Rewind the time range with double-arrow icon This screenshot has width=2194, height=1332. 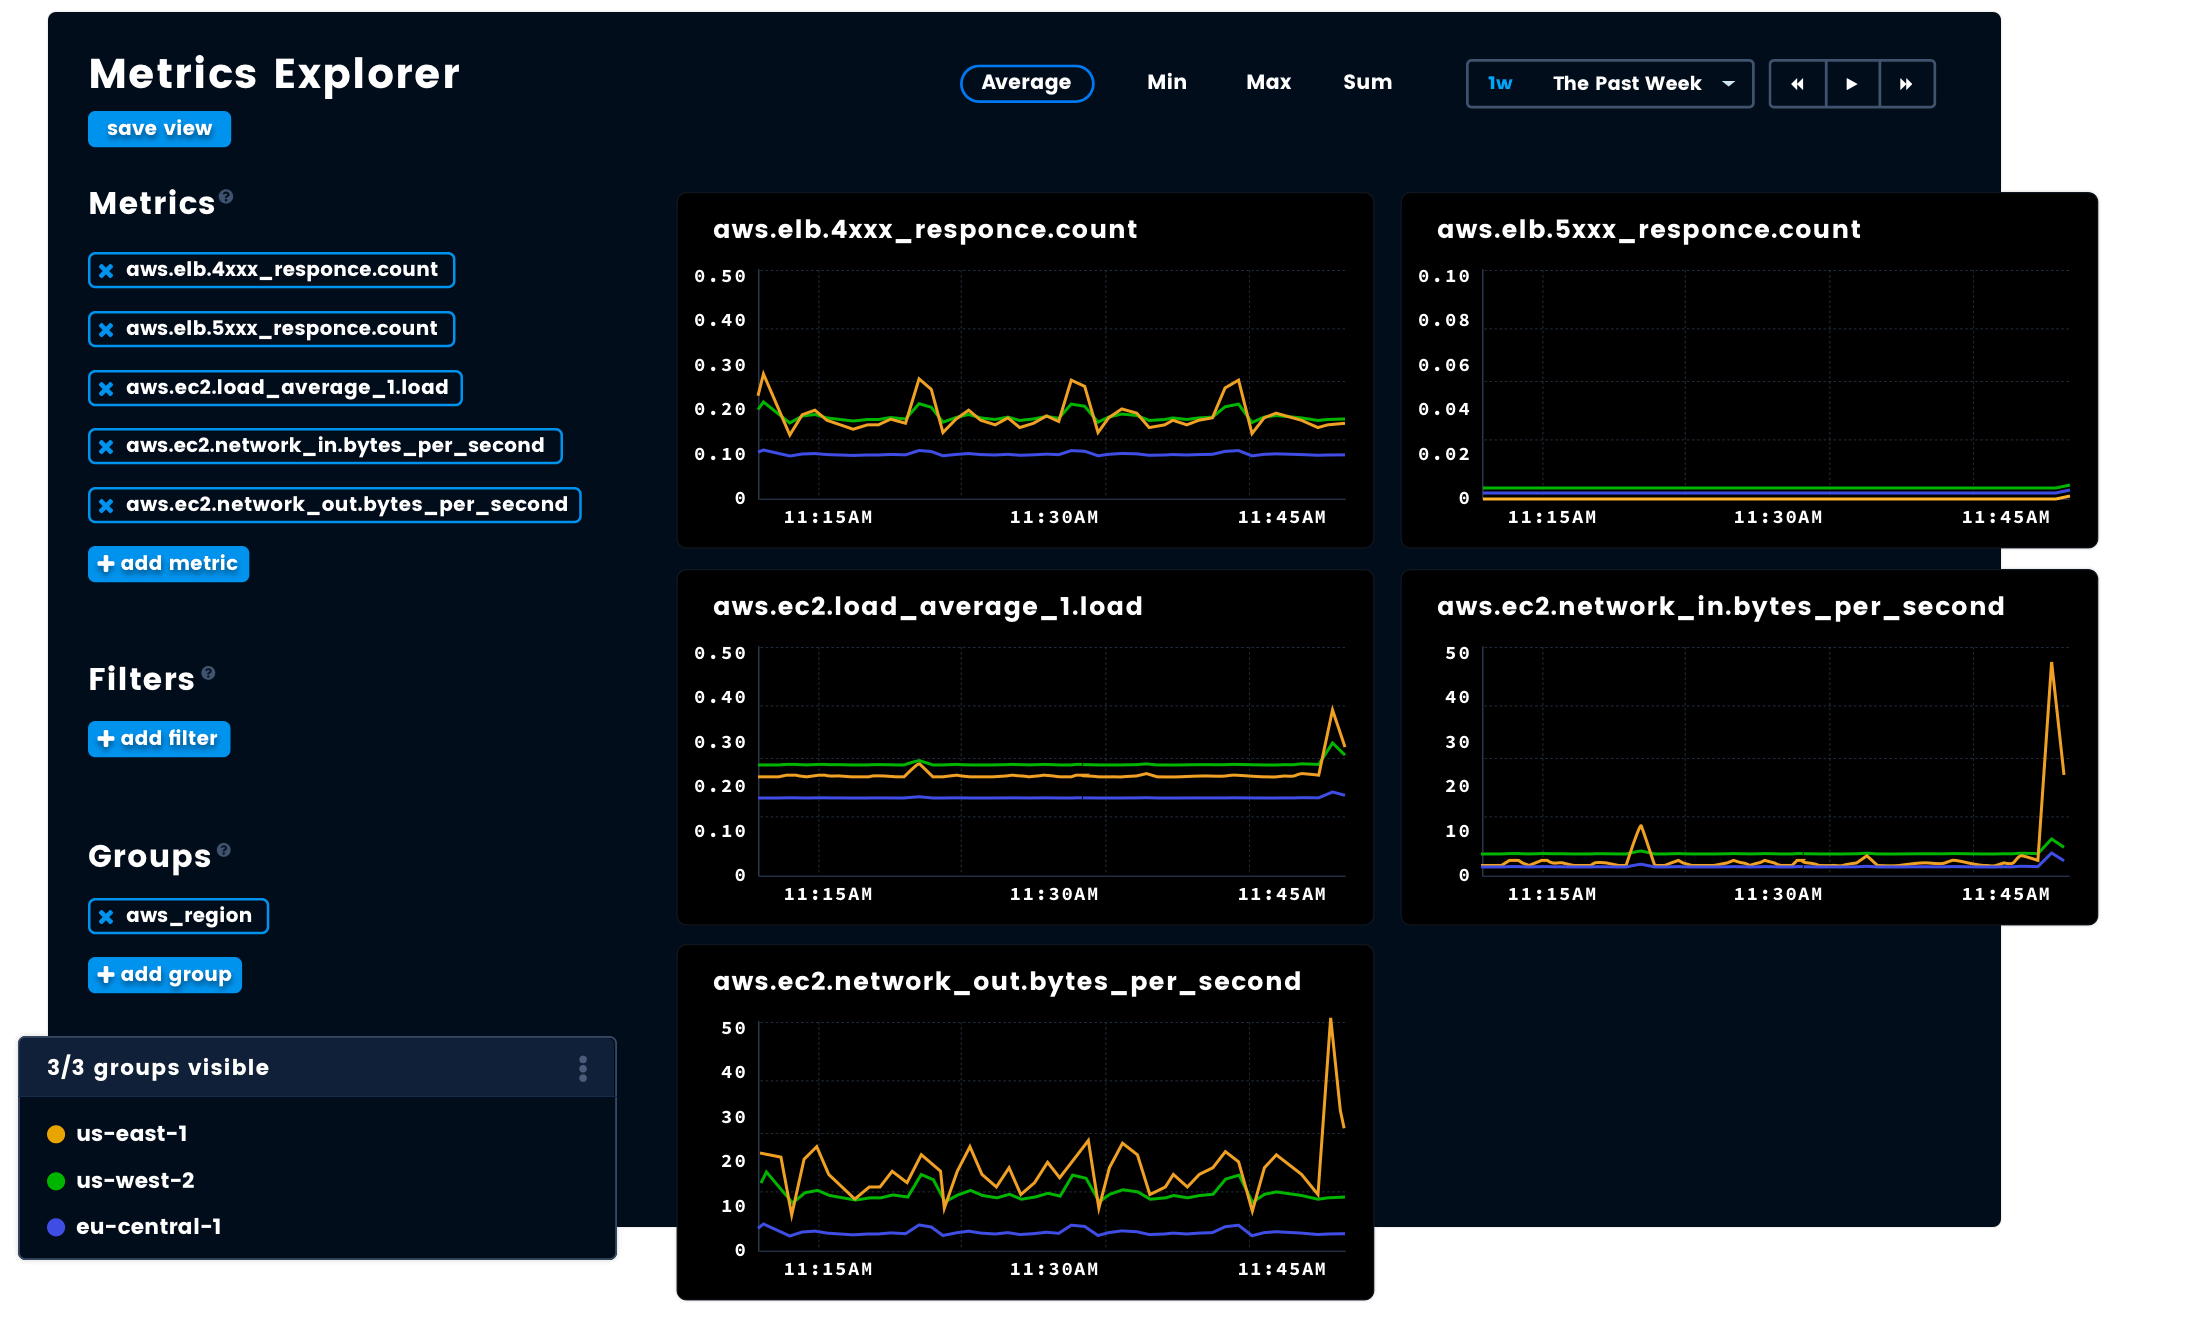pos(1797,84)
